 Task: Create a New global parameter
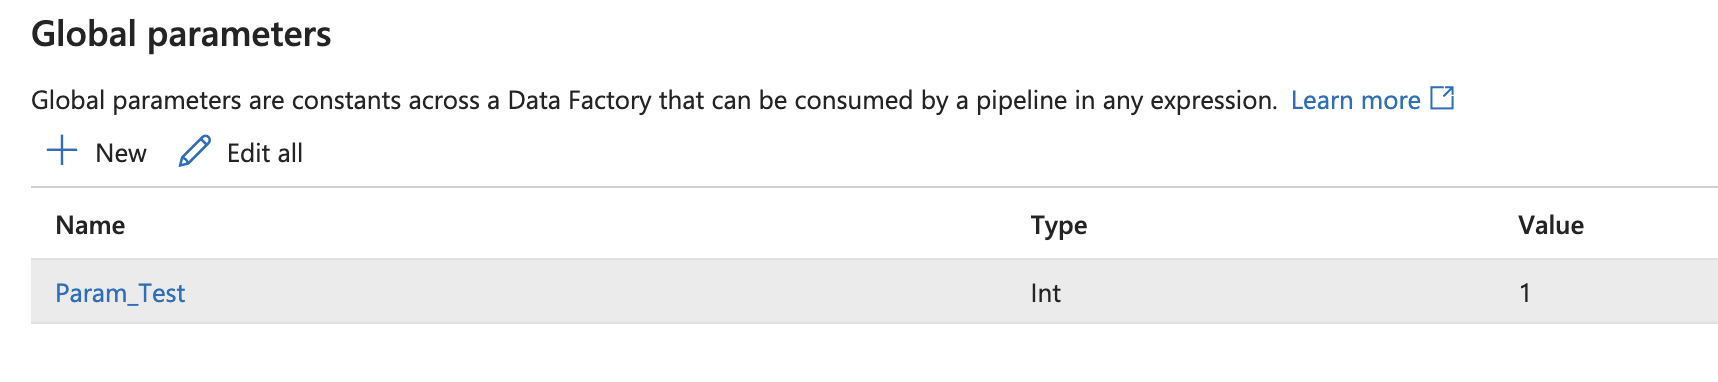(96, 152)
